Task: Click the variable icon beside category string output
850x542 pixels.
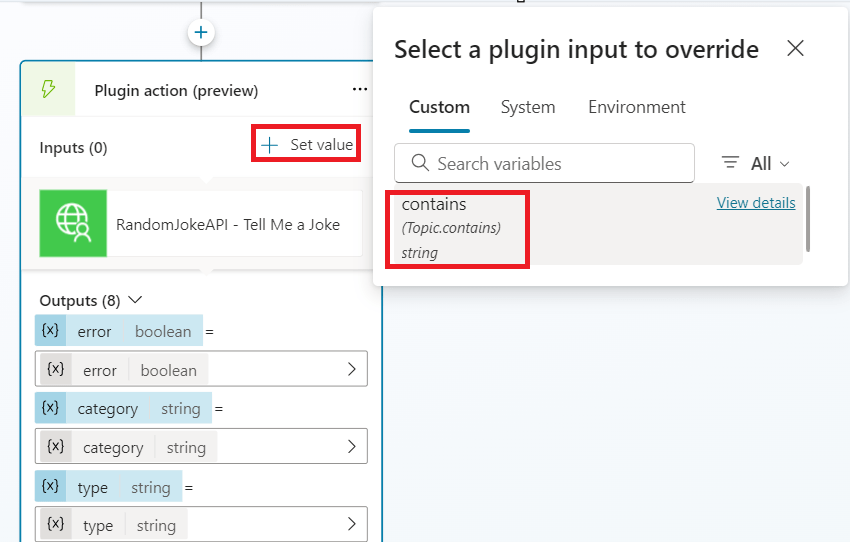Action: [x=50, y=408]
